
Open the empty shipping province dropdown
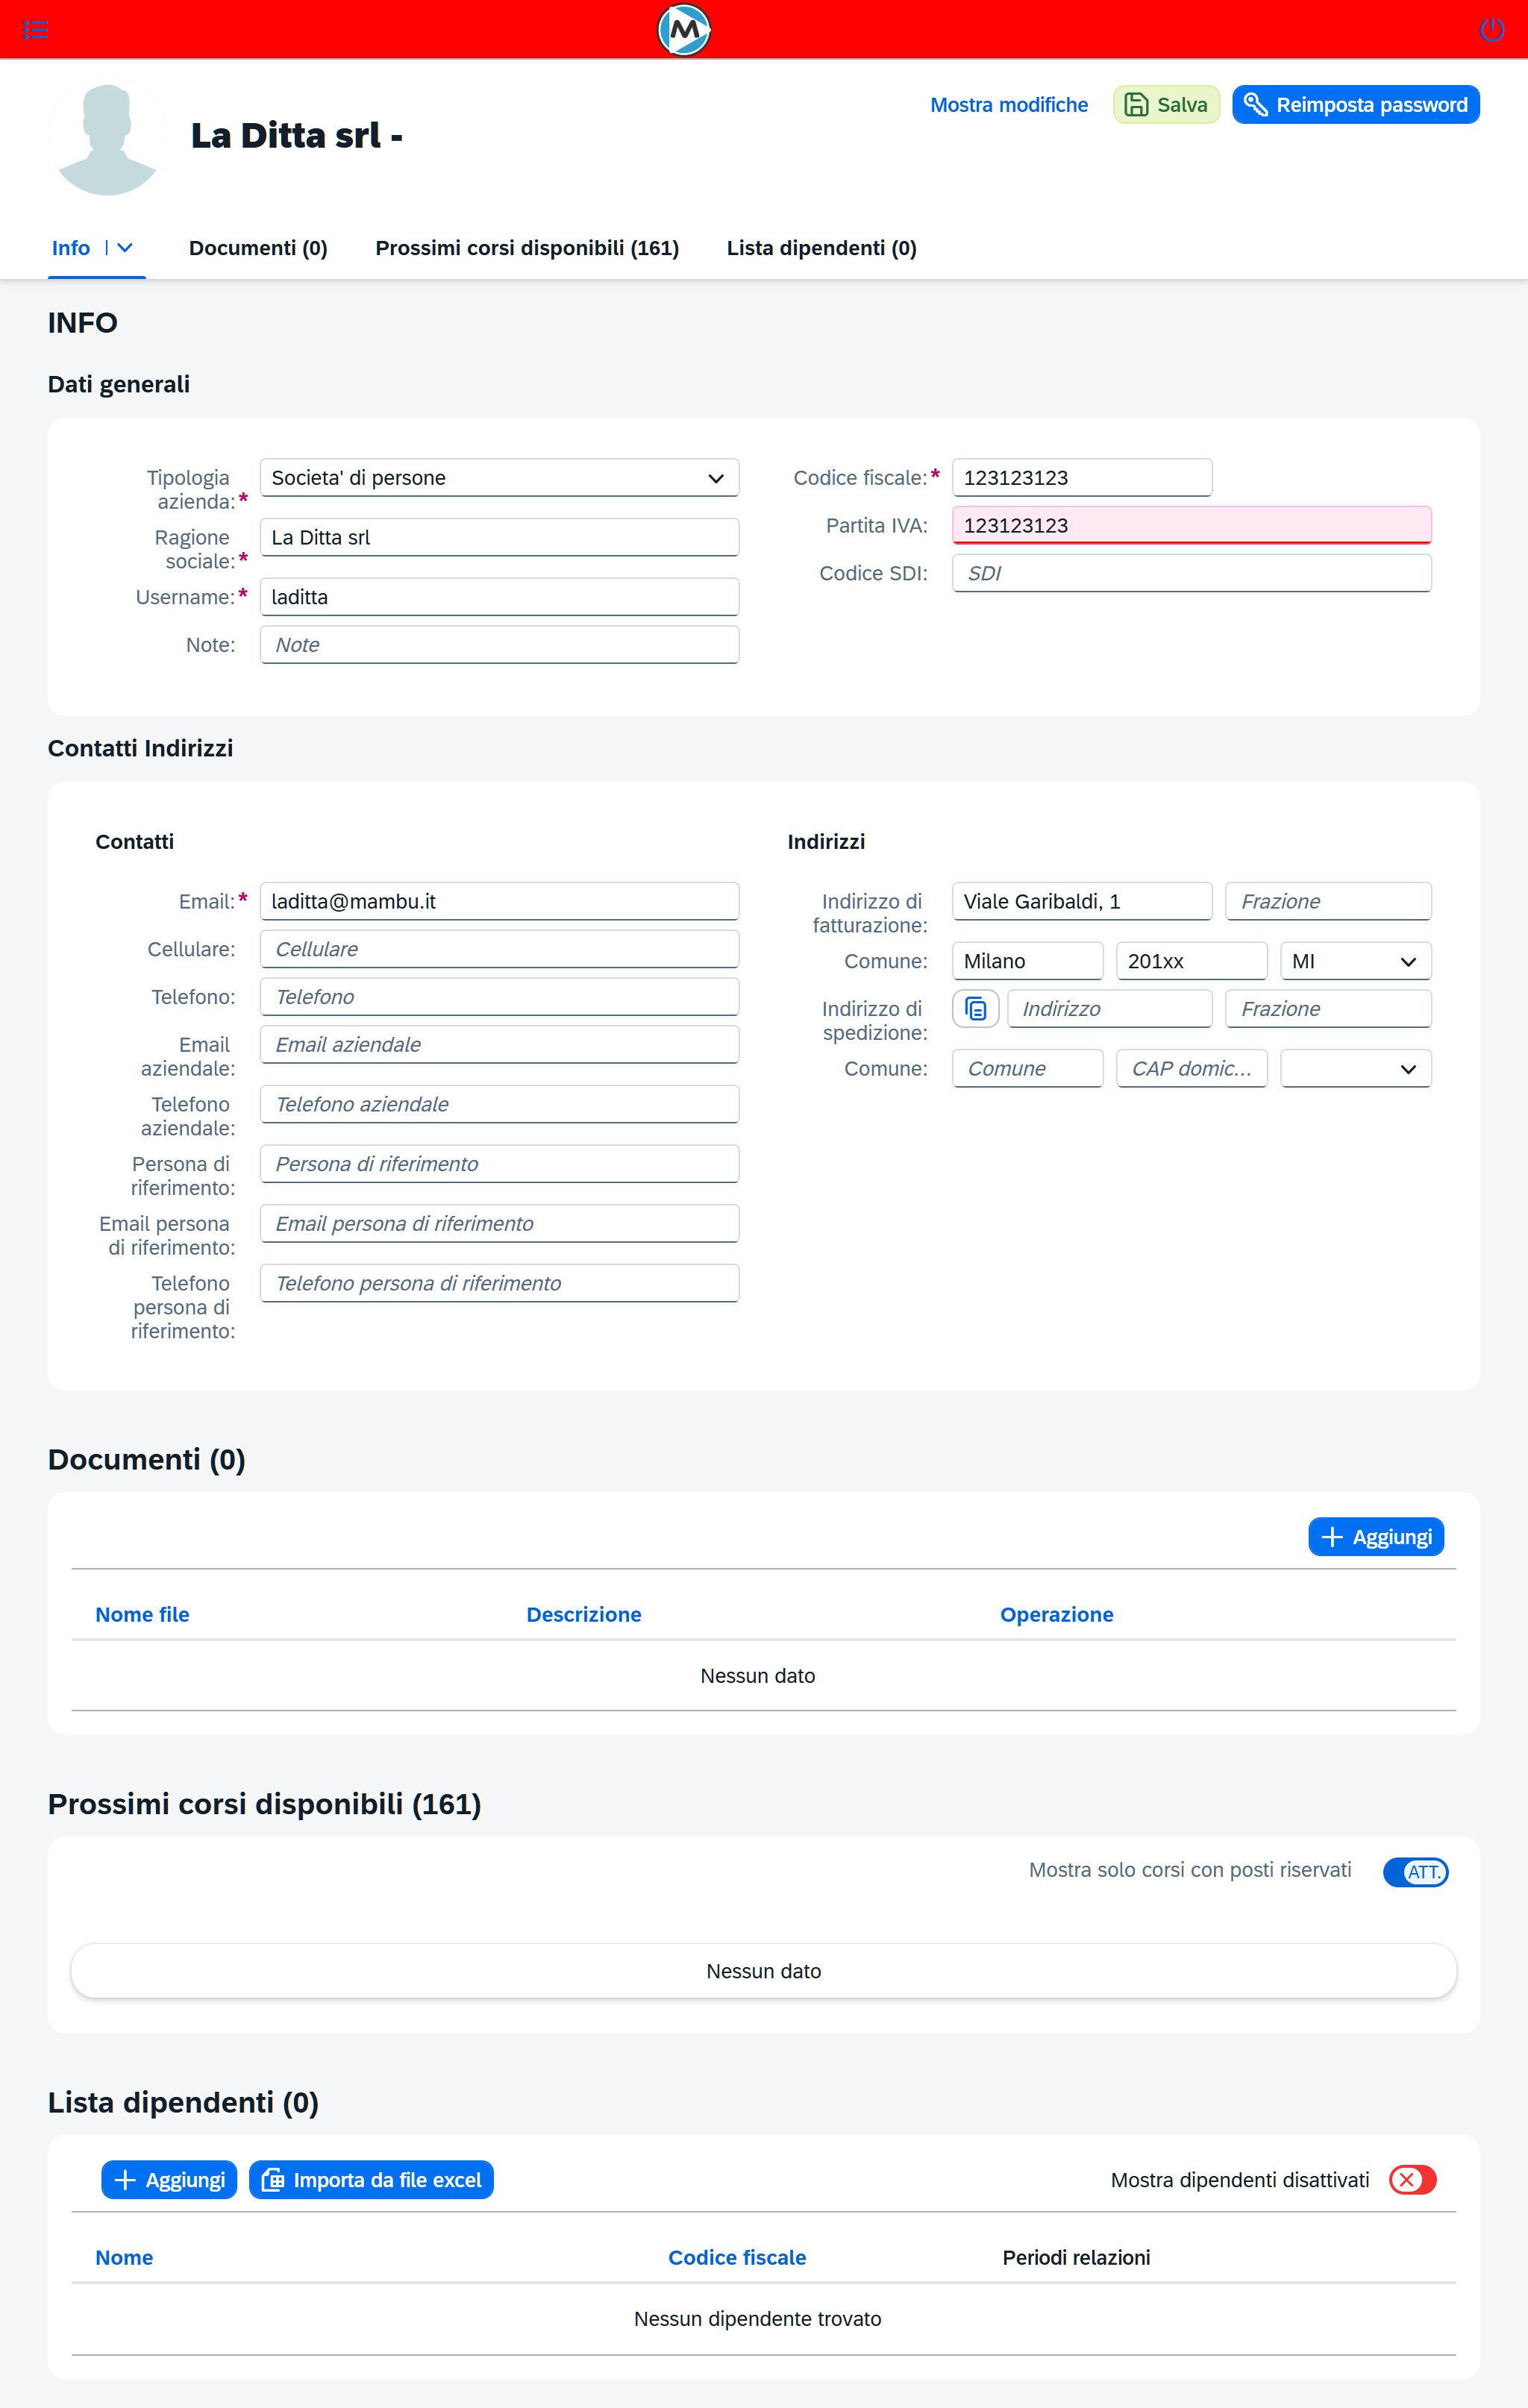point(1355,1069)
